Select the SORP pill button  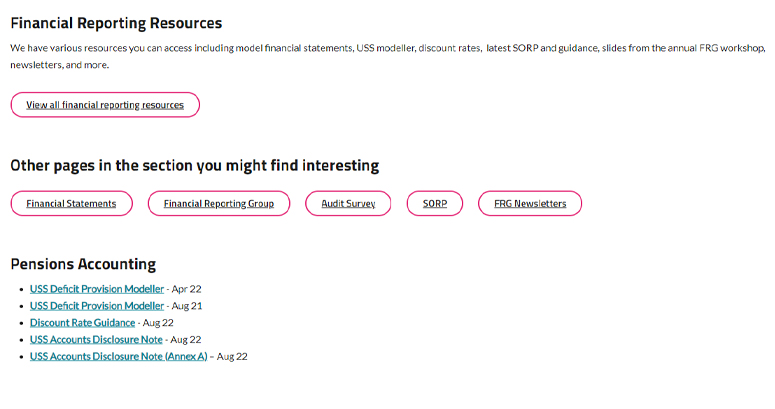pos(435,204)
